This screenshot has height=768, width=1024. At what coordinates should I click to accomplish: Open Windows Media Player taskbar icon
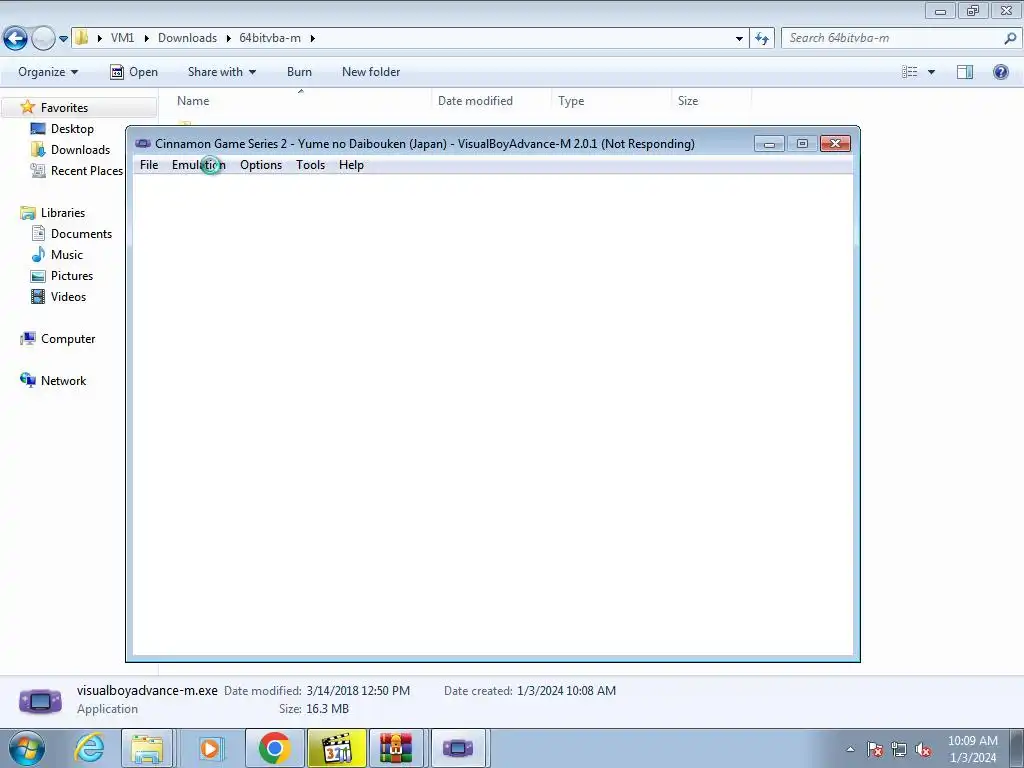(x=211, y=748)
